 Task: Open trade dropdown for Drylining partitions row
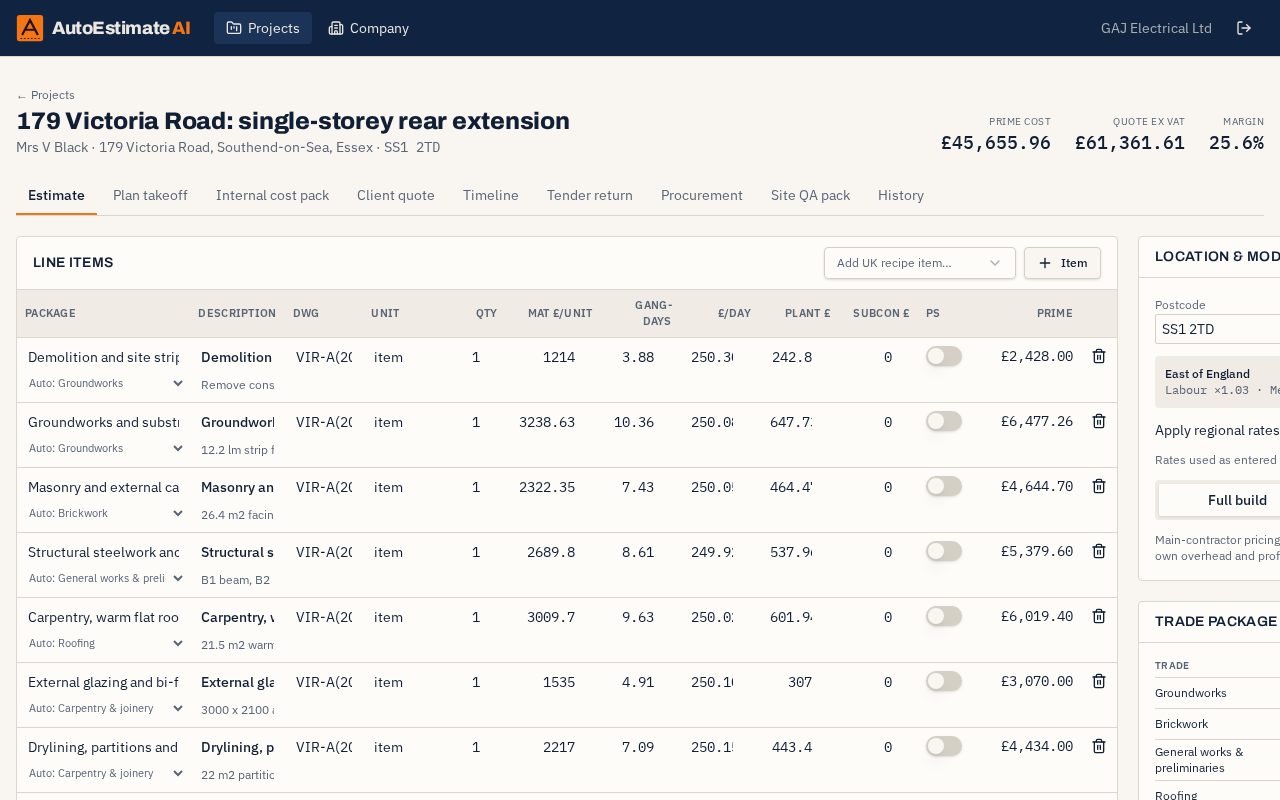pos(106,773)
